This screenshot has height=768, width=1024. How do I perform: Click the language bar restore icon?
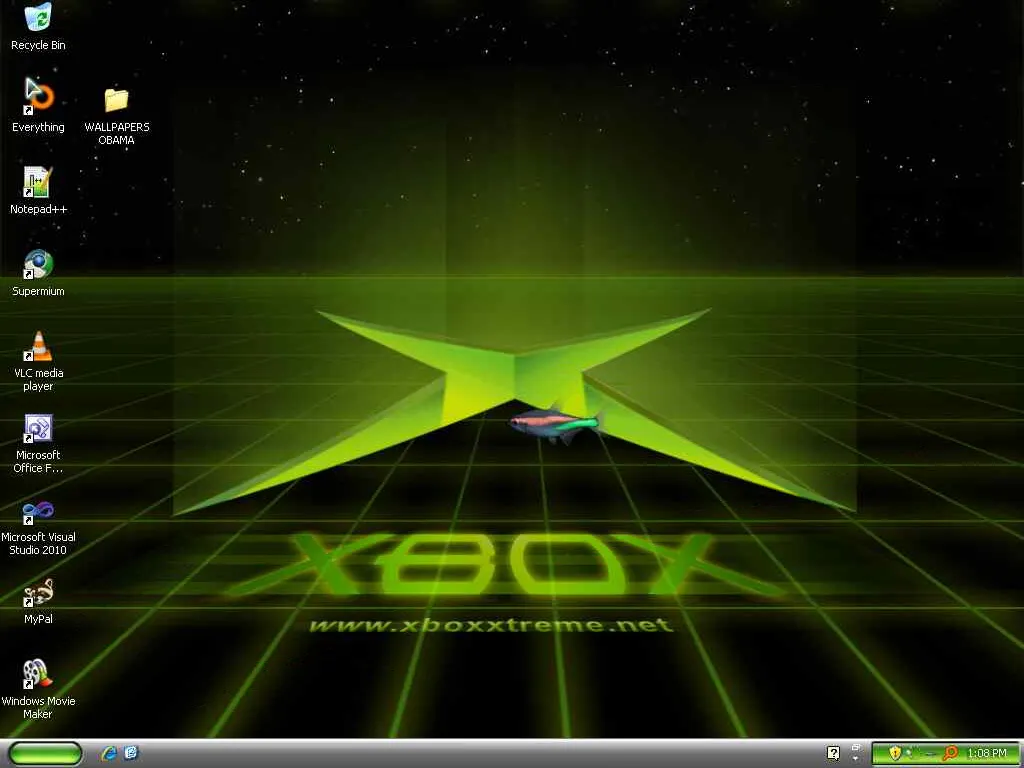[856, 747]
